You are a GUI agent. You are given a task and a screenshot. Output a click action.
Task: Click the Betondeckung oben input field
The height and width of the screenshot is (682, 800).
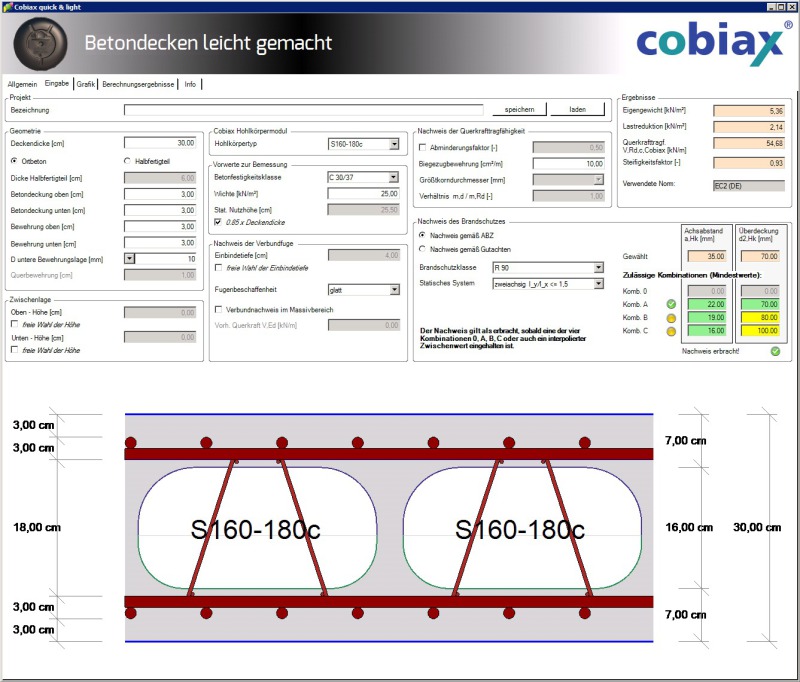point(160,194)
